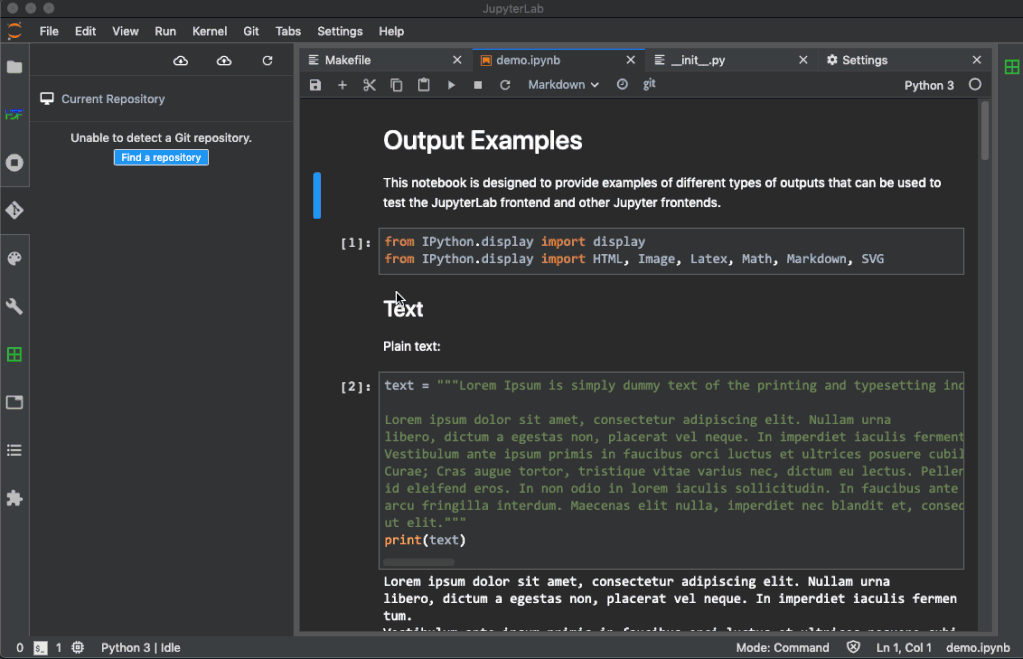Restart the kernel with refresh icon
The image size is (1023, 659).
(x=505, y=84)
